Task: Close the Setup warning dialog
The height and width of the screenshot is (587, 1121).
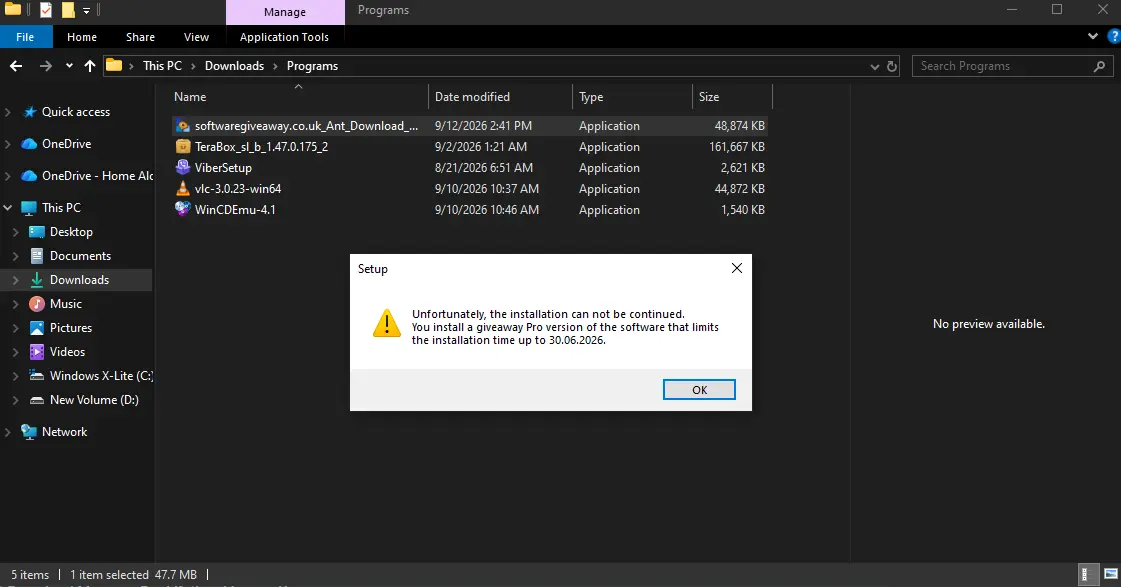Action: (736, 268)
